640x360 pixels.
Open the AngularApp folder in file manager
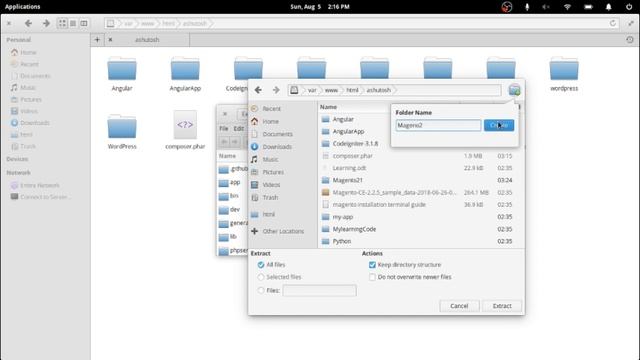[185, 69]
